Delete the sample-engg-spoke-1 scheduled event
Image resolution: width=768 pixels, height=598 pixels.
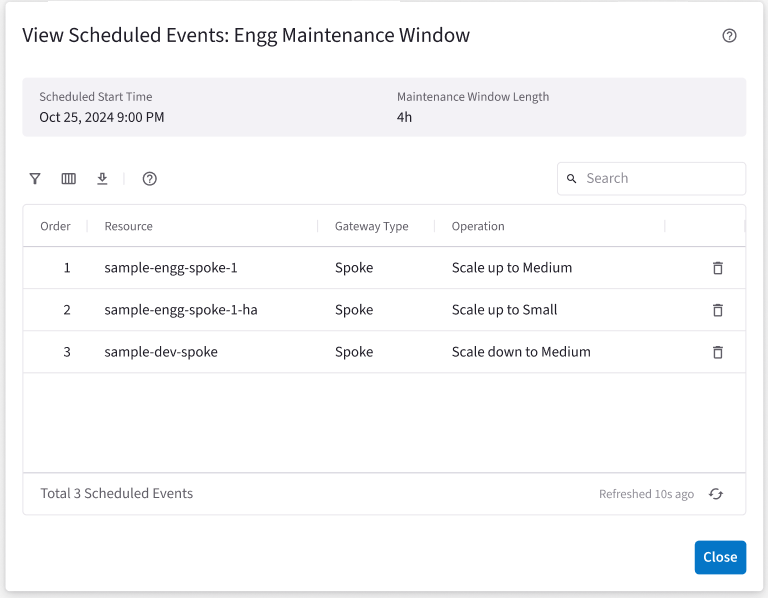pos(717,268)
